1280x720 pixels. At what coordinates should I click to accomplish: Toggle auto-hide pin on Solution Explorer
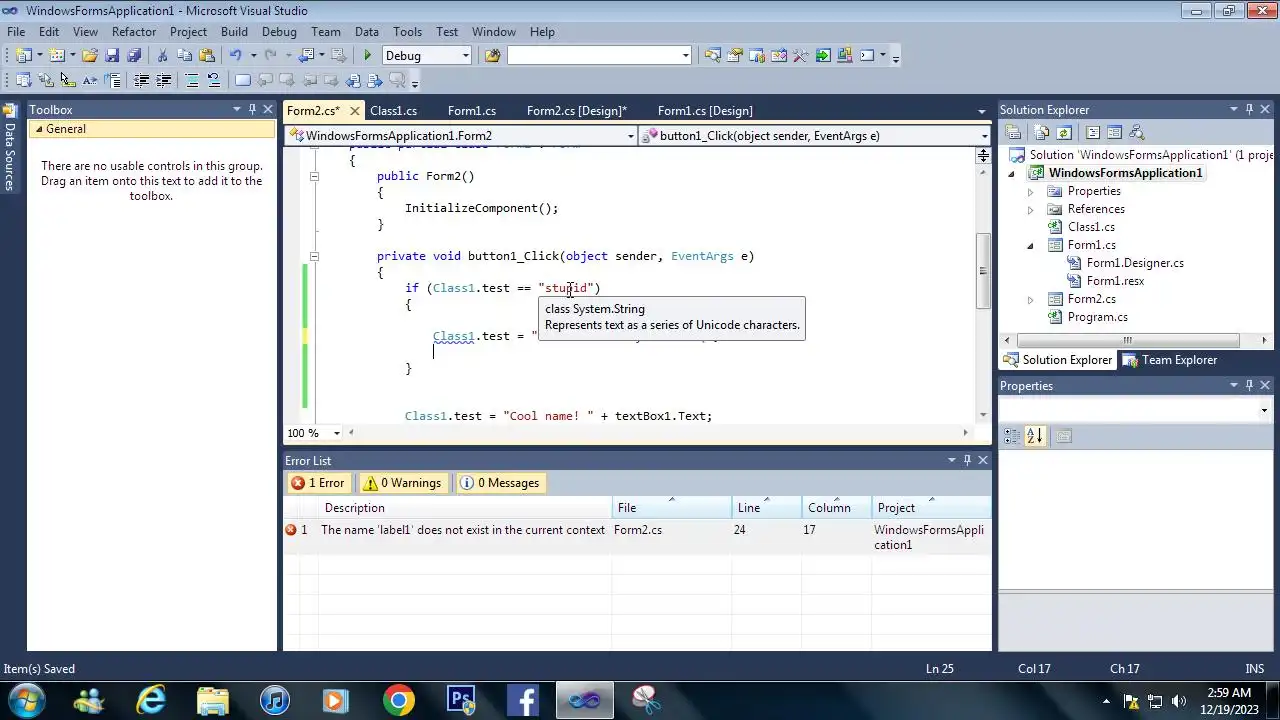(1249, 109)
